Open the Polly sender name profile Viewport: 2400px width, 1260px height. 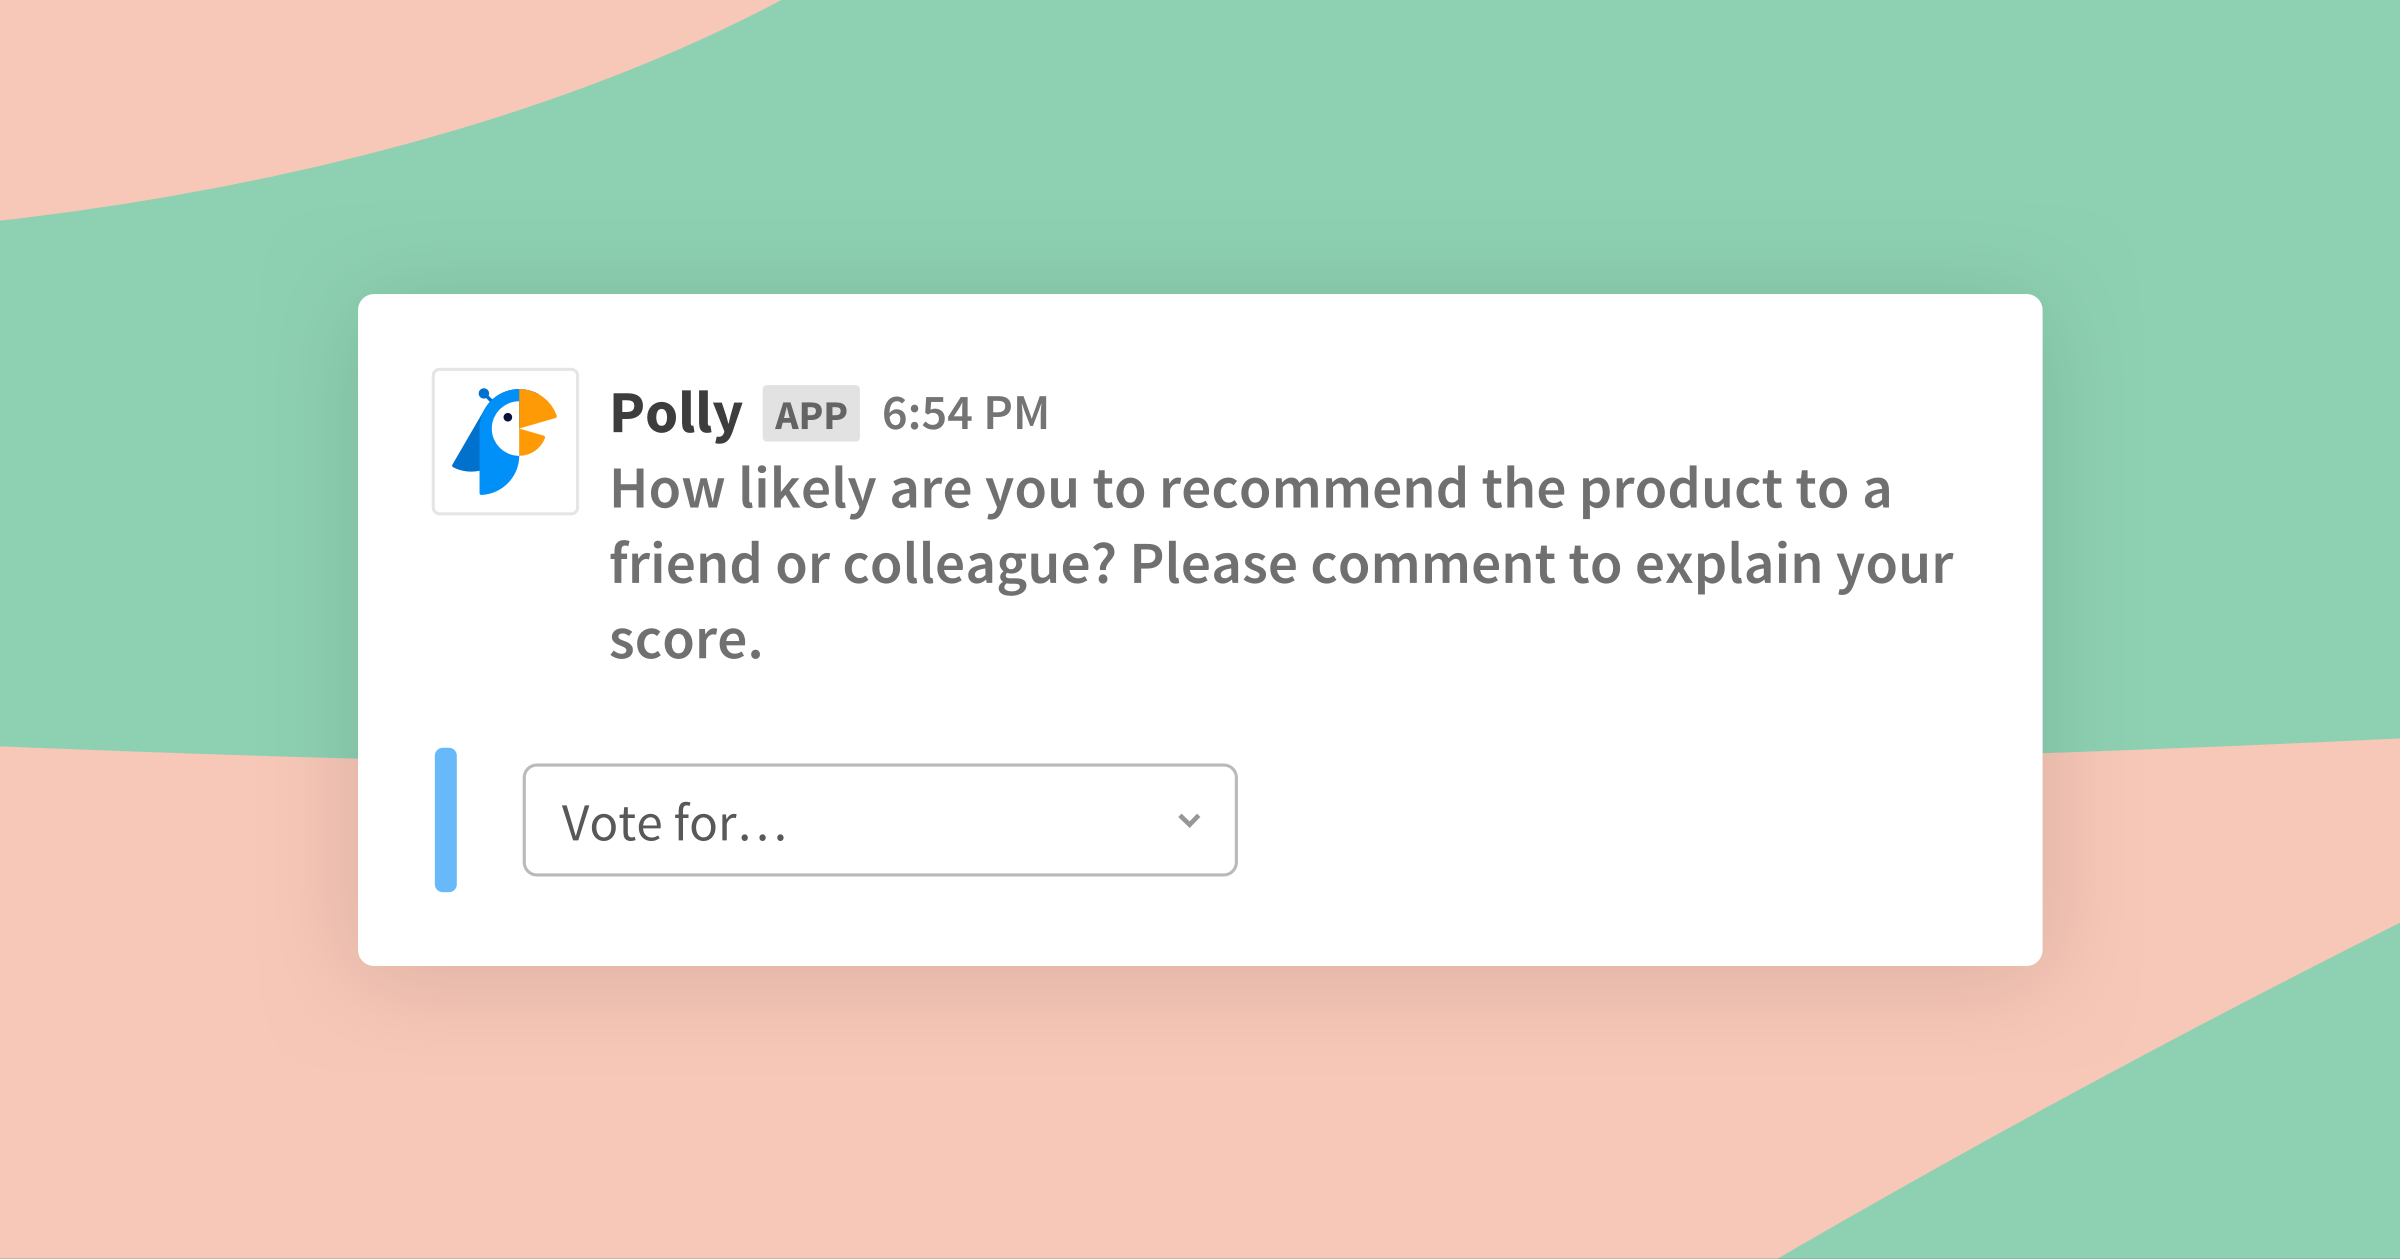point(676,414)
